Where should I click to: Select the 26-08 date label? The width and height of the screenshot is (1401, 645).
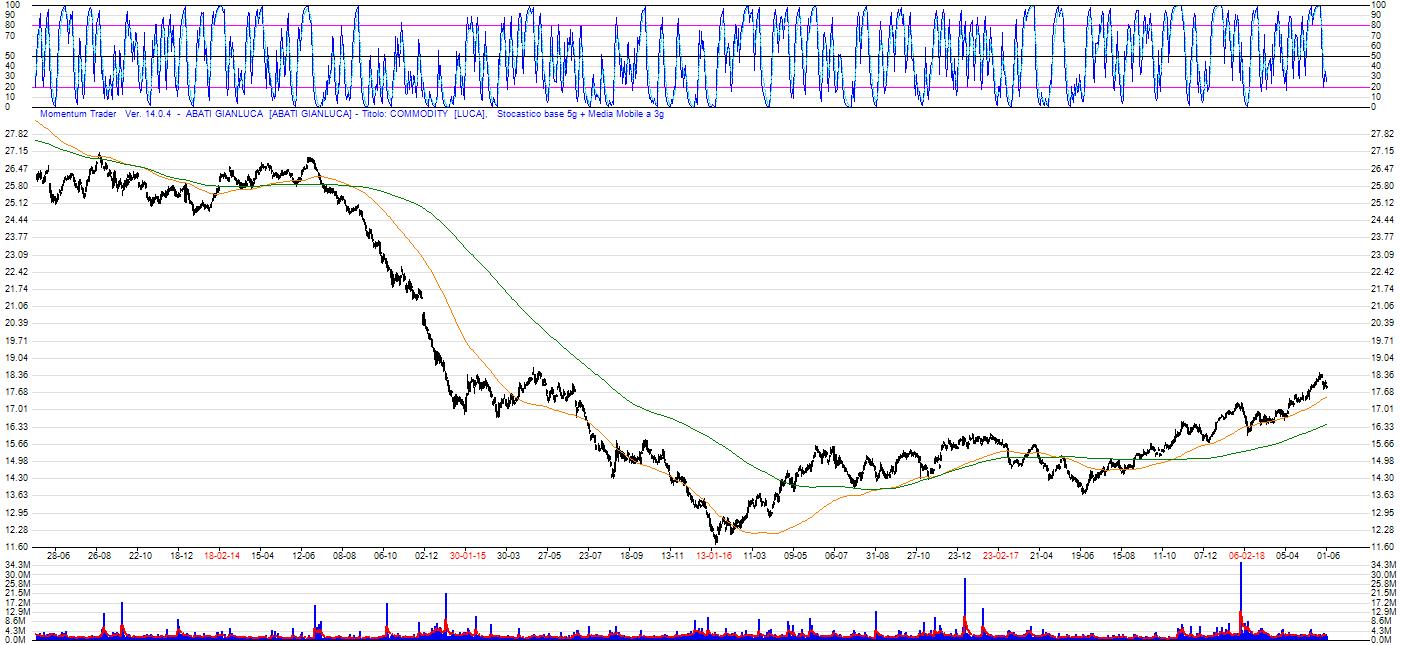click(99, 554)
